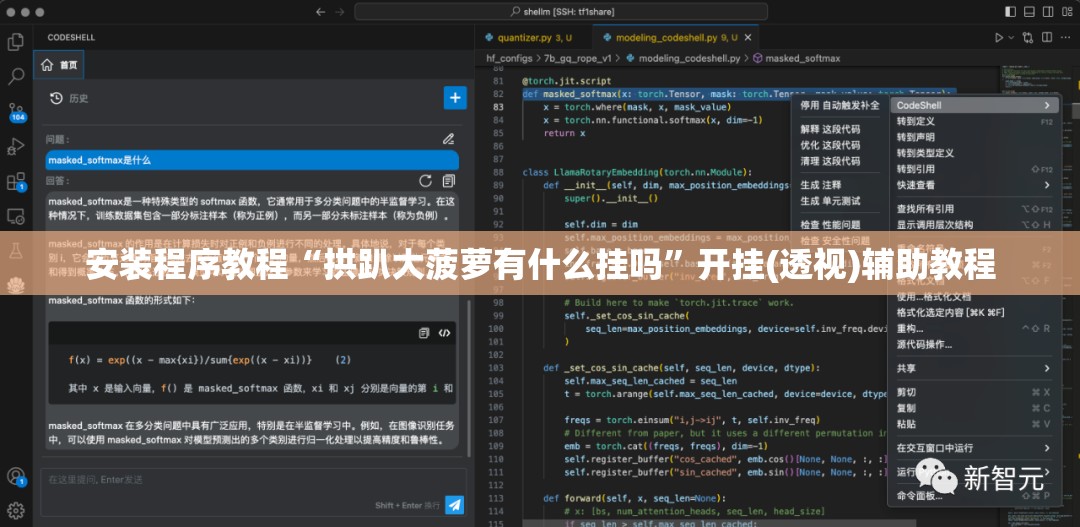Open 7b_gq_rope_v1 breadcrumb folder
Image resolution: width=1080 pixels, height=527 pixels.
coord(578,58)
